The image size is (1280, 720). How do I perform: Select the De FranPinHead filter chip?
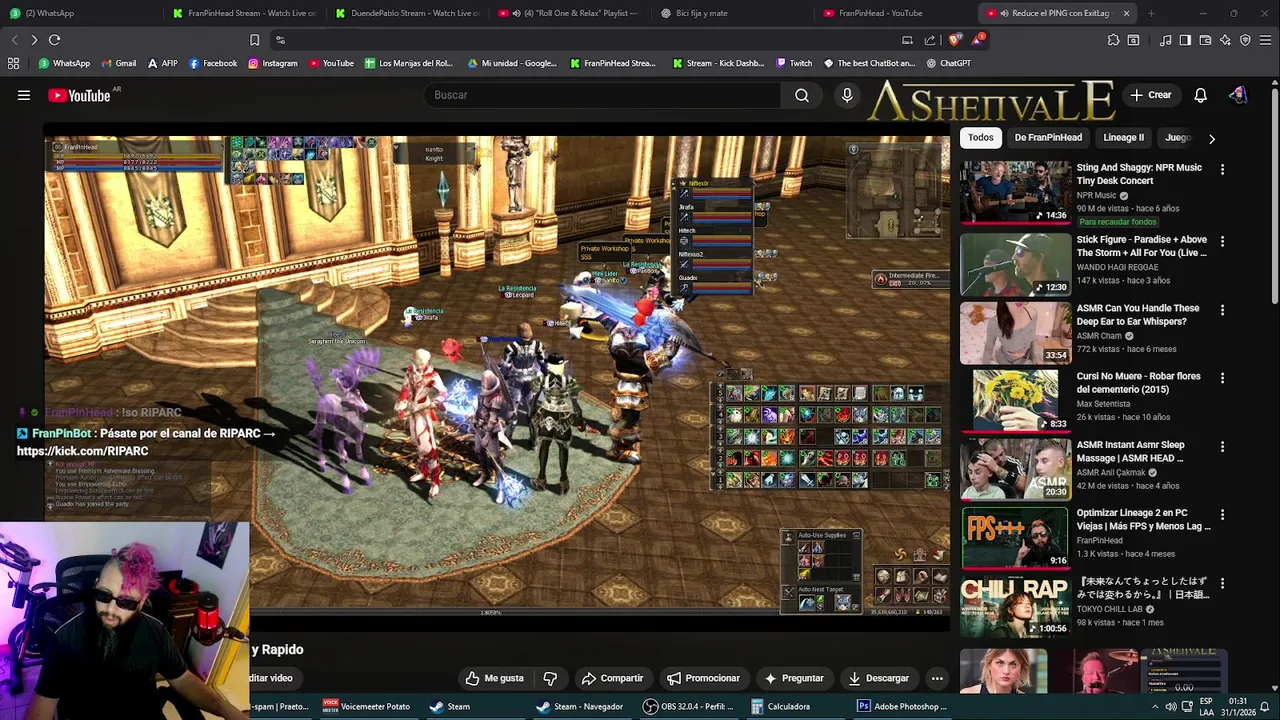pyautogui.click(x=1048, y=138)
